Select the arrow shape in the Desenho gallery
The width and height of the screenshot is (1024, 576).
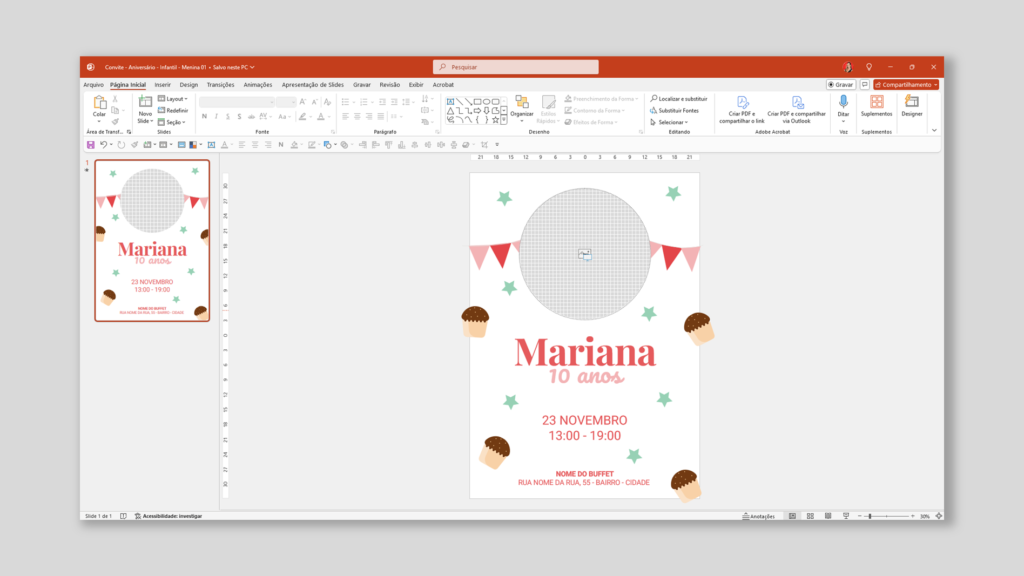click(x=468, y=100)
